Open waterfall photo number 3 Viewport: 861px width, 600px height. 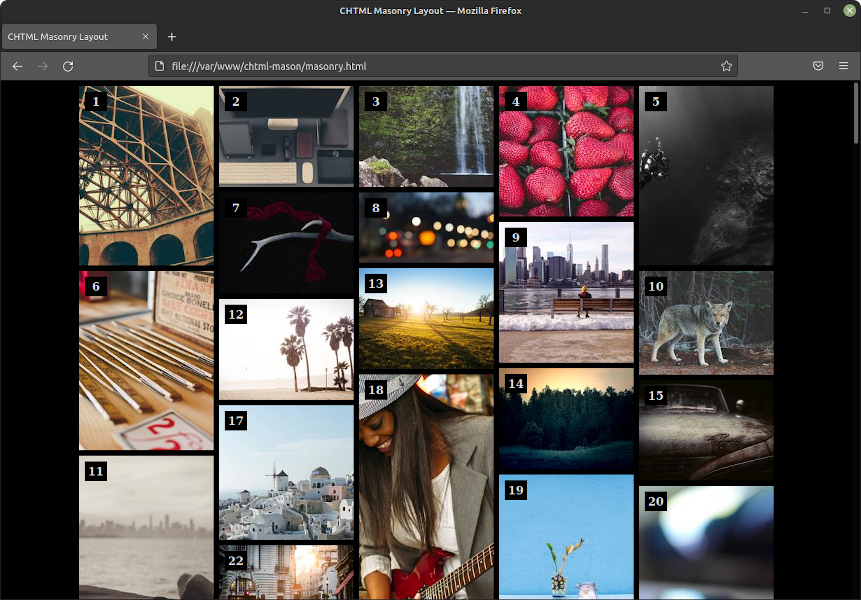(x=426, y=136)
